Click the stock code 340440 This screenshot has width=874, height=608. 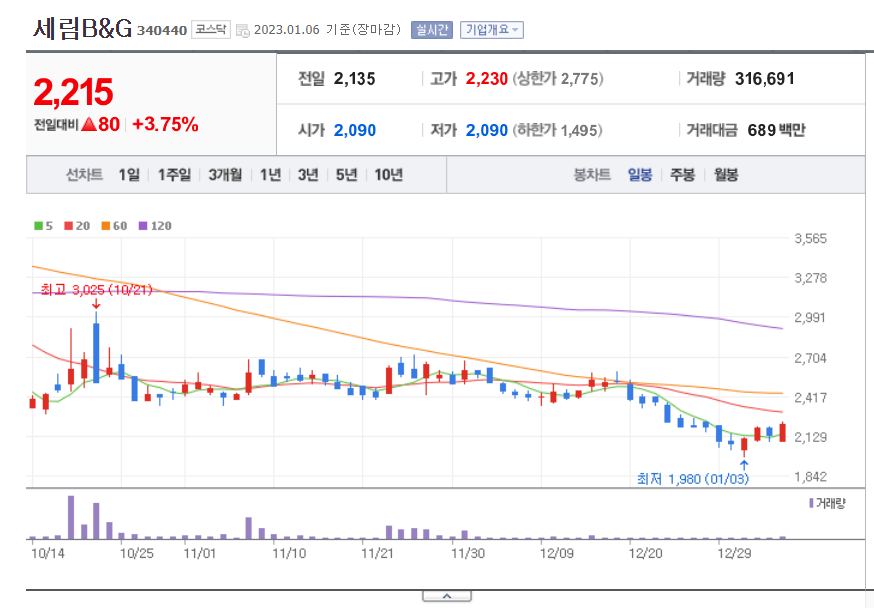[x=162, y=31]
